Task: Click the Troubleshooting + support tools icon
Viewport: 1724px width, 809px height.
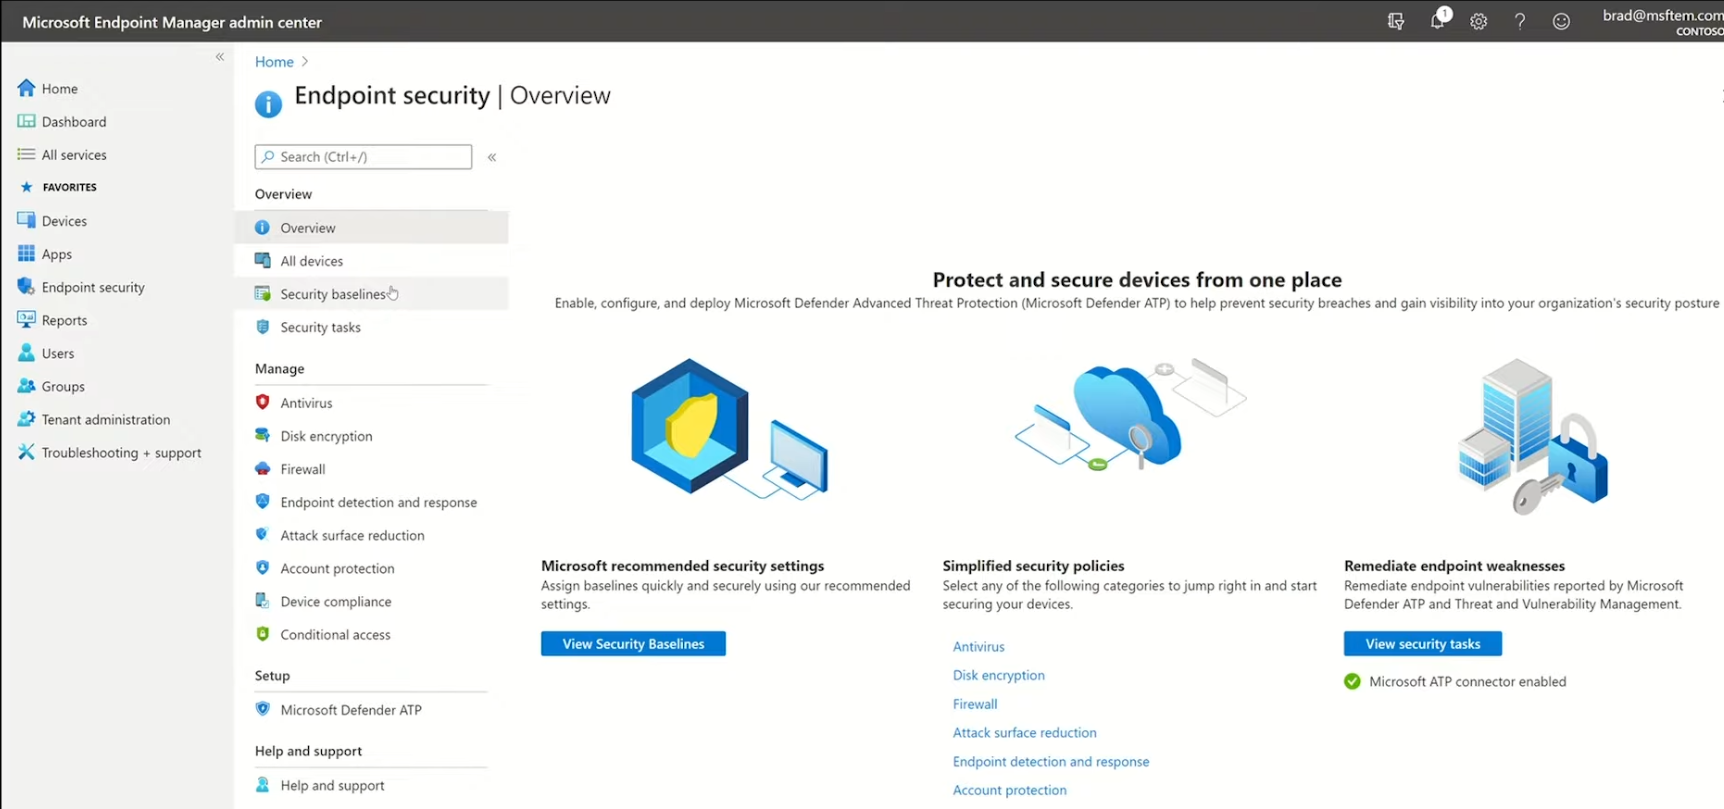Action: click(x=26, y=452)
